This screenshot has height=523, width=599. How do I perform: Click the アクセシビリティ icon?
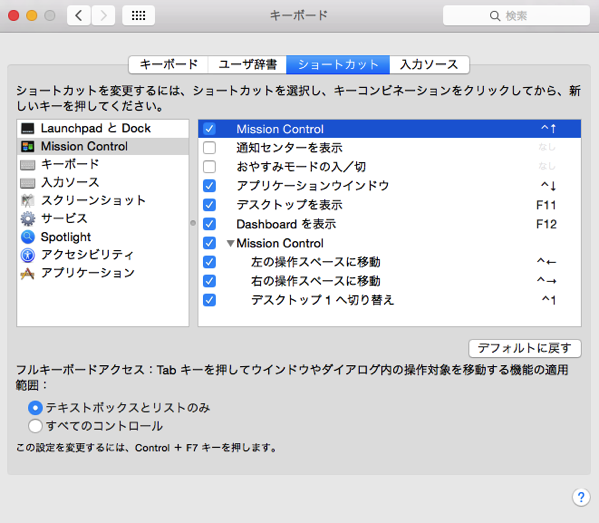[x=28, y=255]
